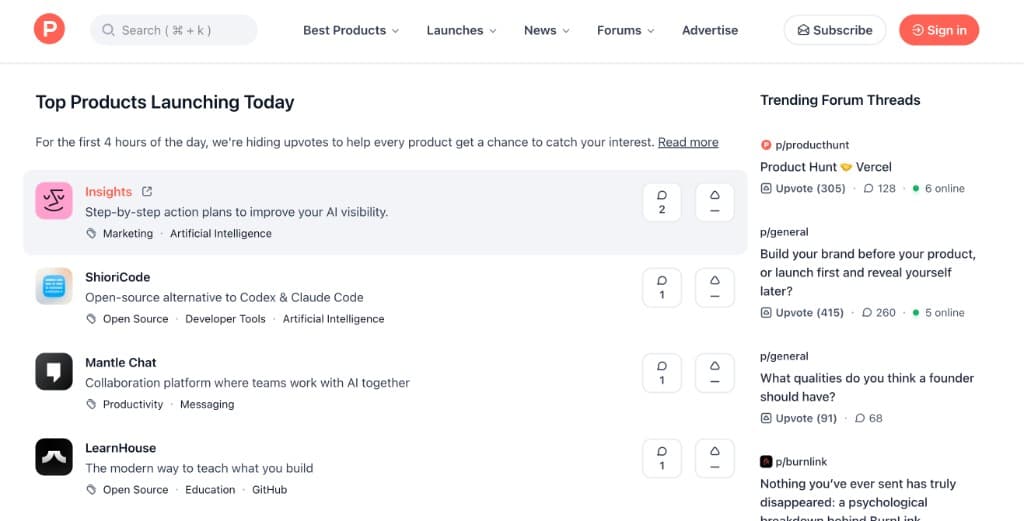Open comments for Insights
The height and width of the screenshot is (521, 1024).
pos(662,202)
